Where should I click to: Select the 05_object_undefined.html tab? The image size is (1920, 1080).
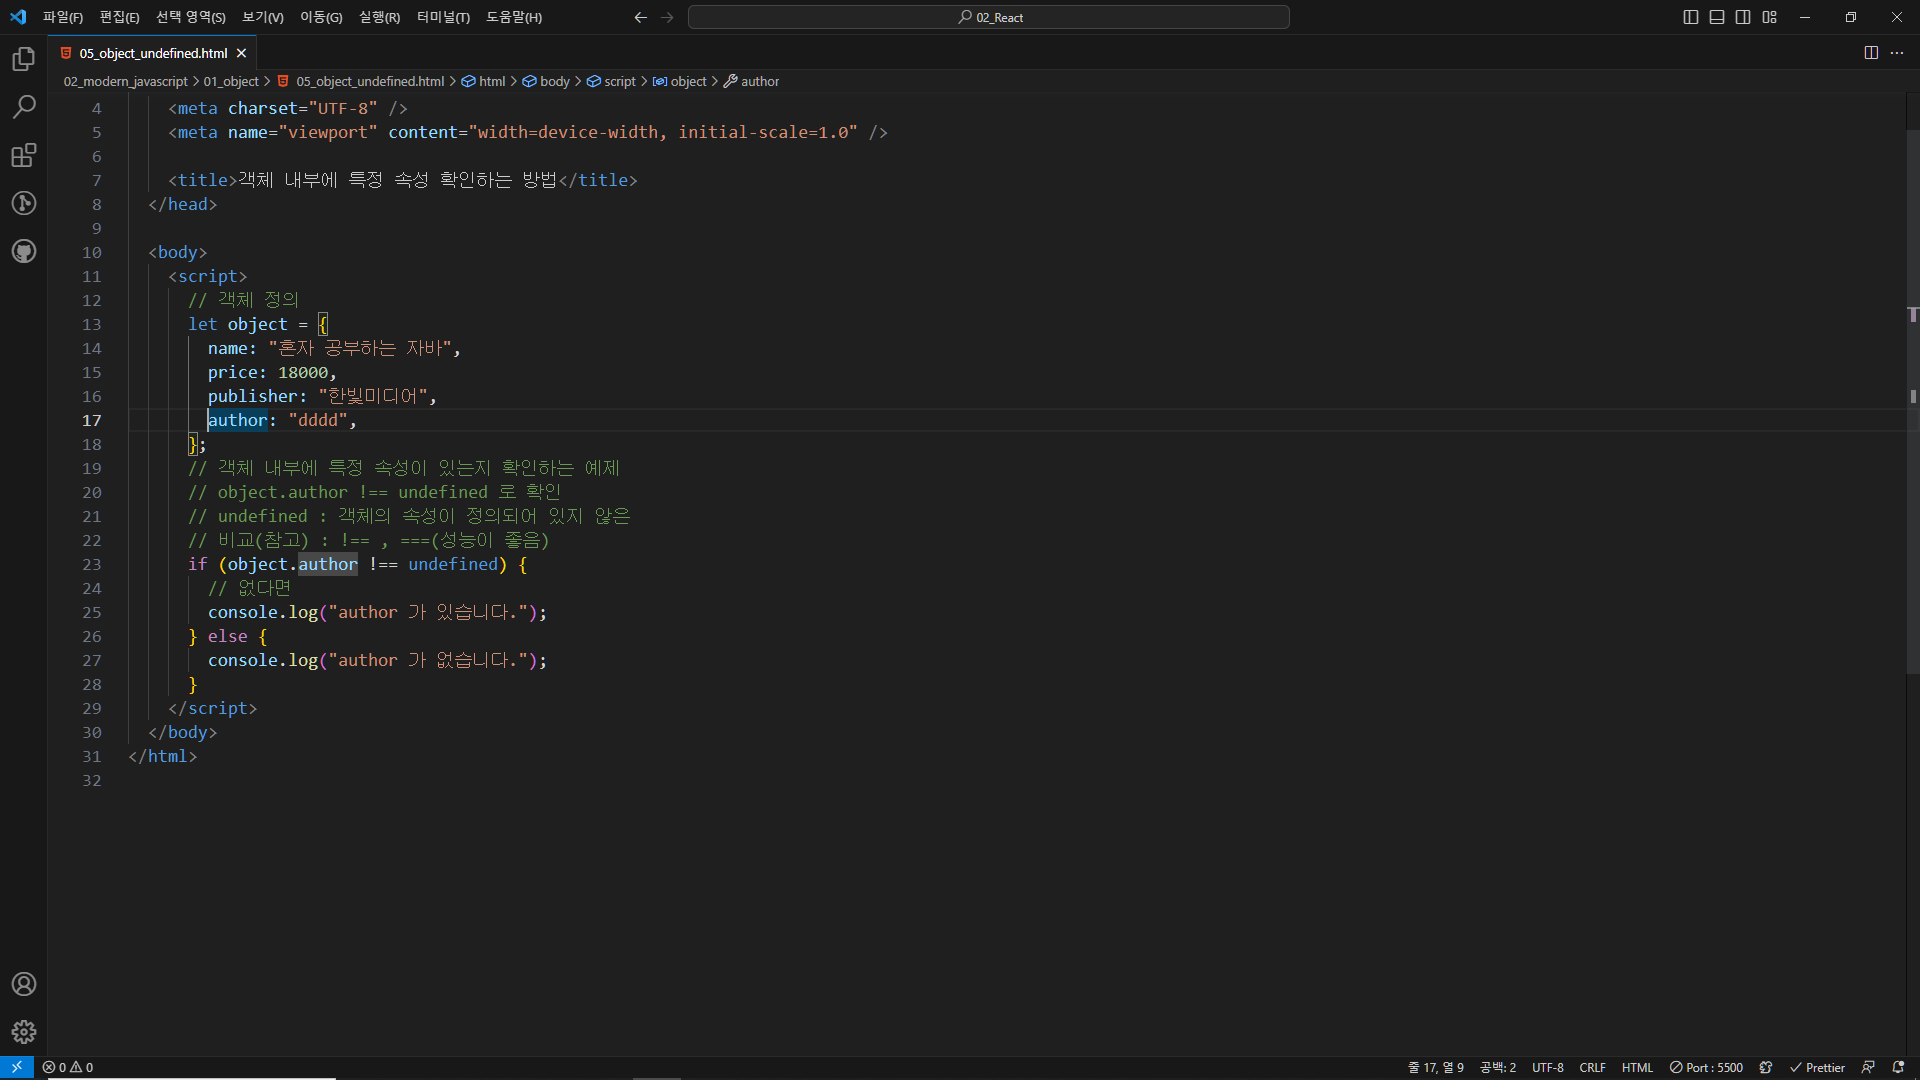coord(153,53)
